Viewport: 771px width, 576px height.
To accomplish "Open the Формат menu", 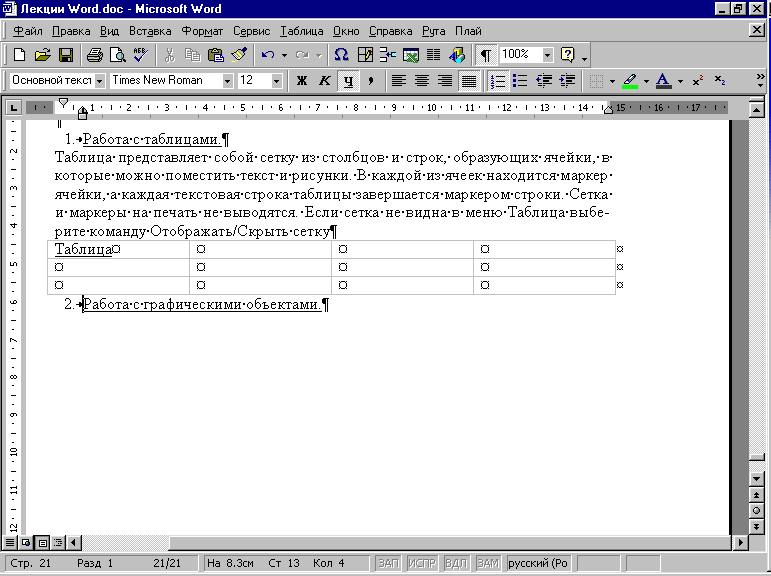I will click(x=202, y=31).
